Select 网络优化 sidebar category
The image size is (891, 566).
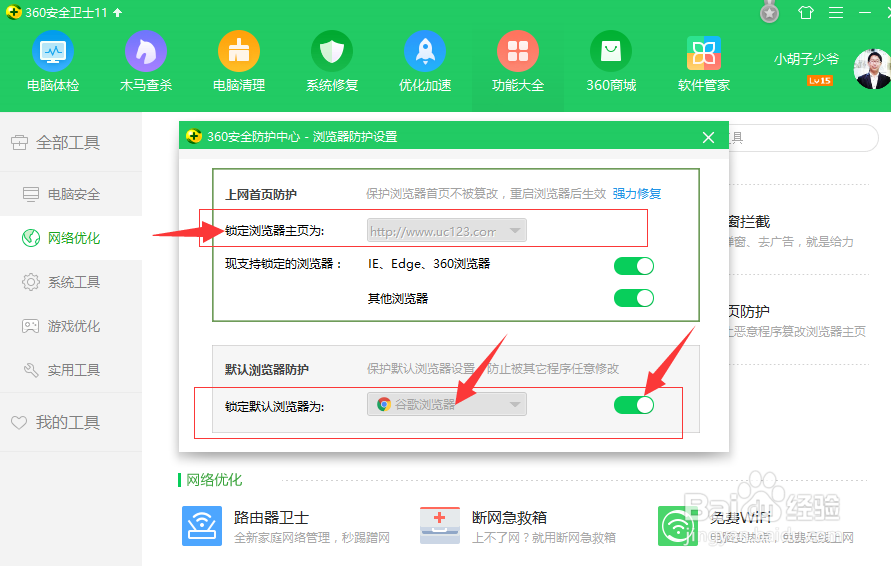[71, 238]
